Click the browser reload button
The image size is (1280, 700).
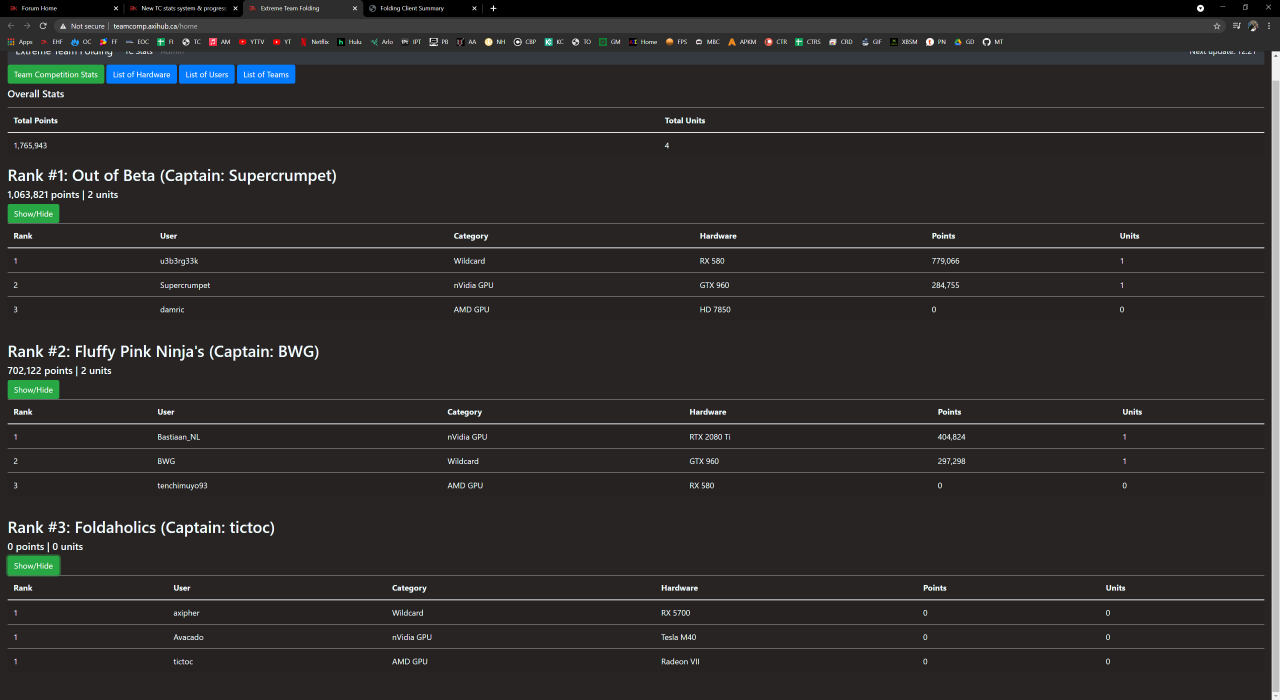[42, 26]
